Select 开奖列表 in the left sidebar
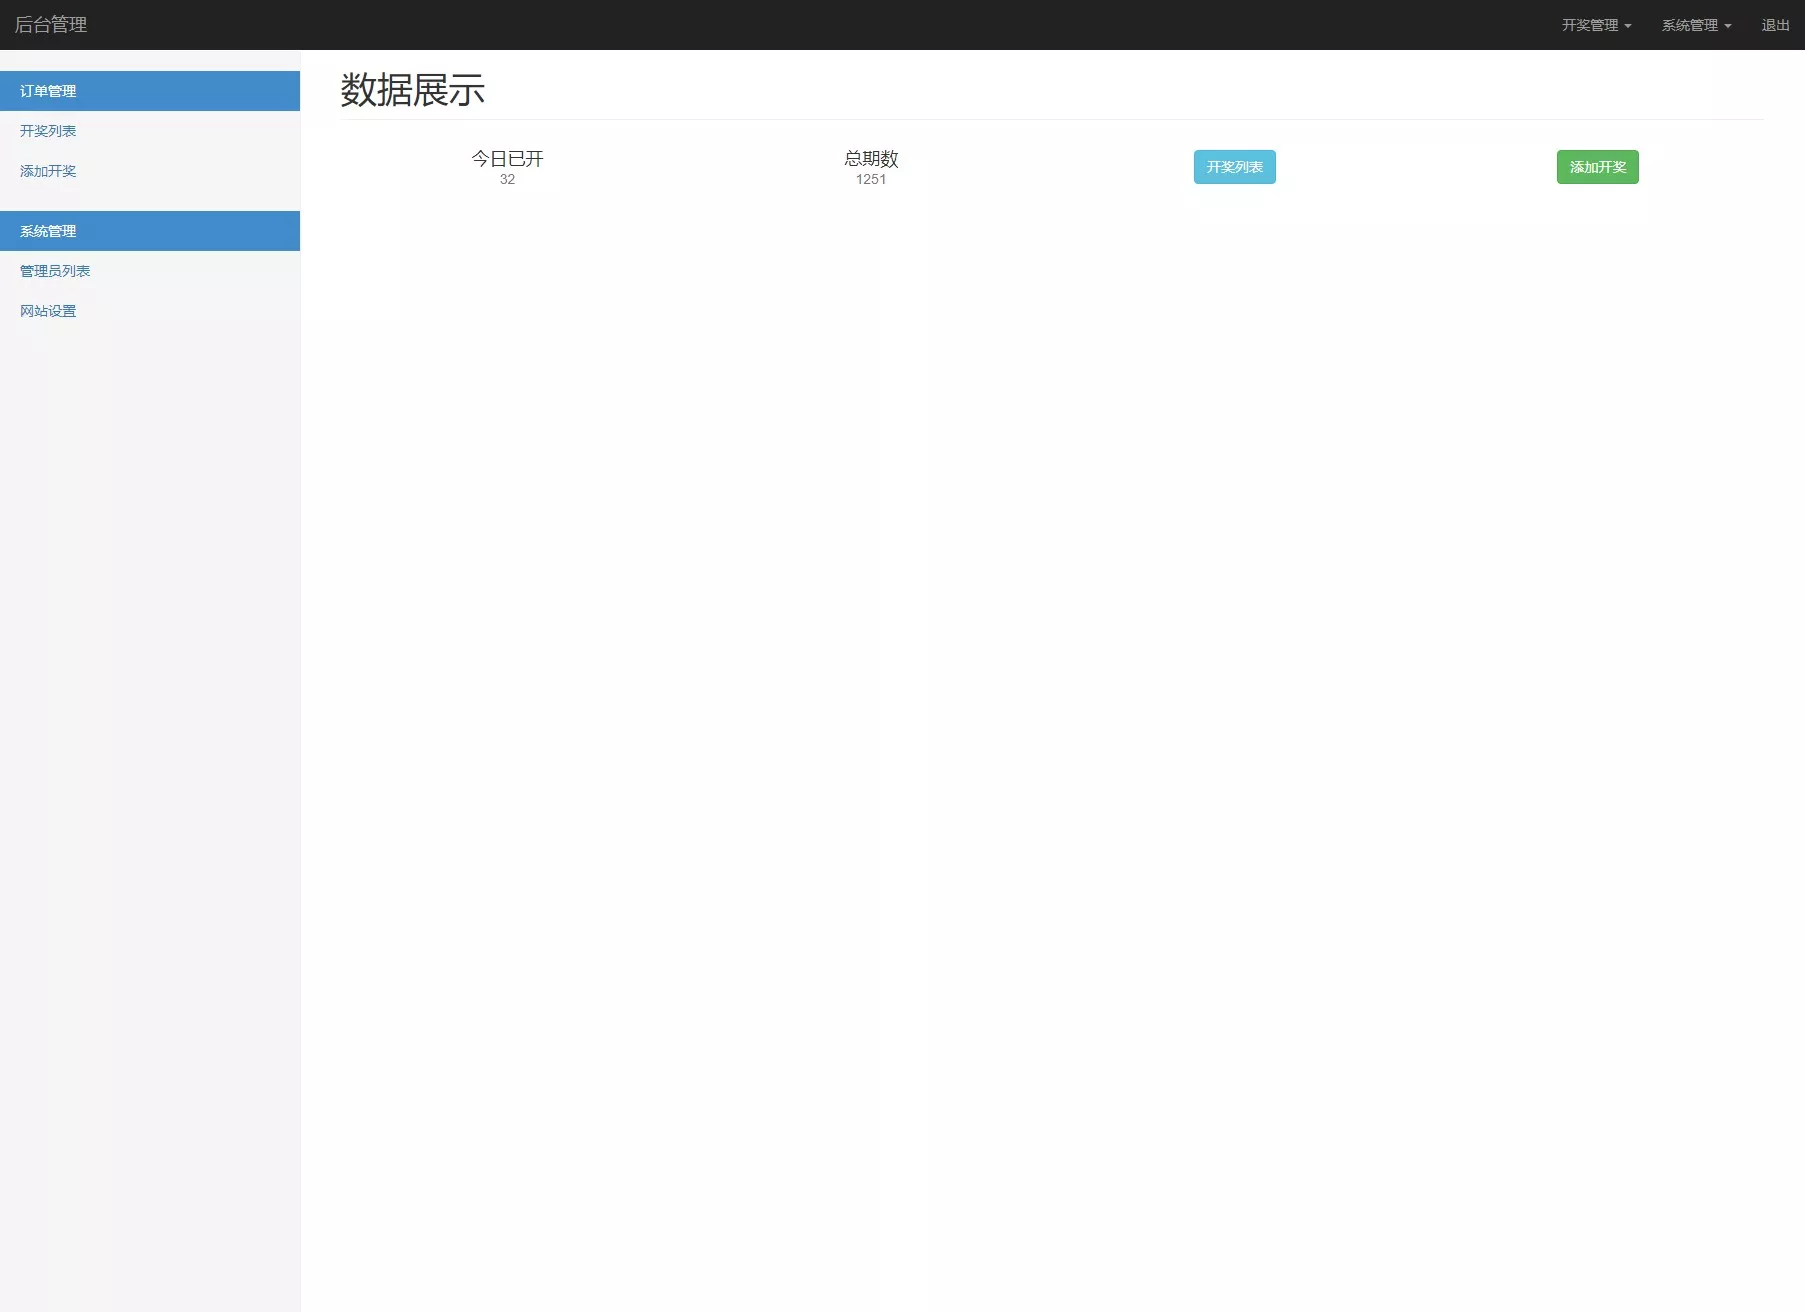1805x1312 pixels. click(x=47, y=131)
